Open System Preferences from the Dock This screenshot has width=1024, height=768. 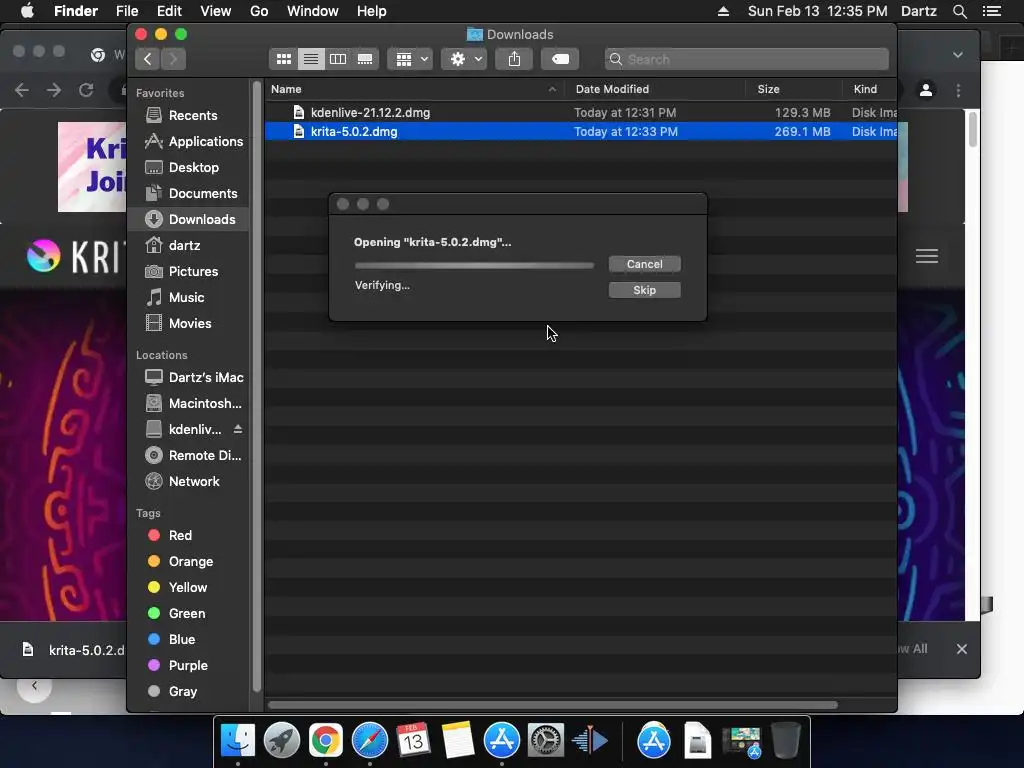[x=545, y=741]
